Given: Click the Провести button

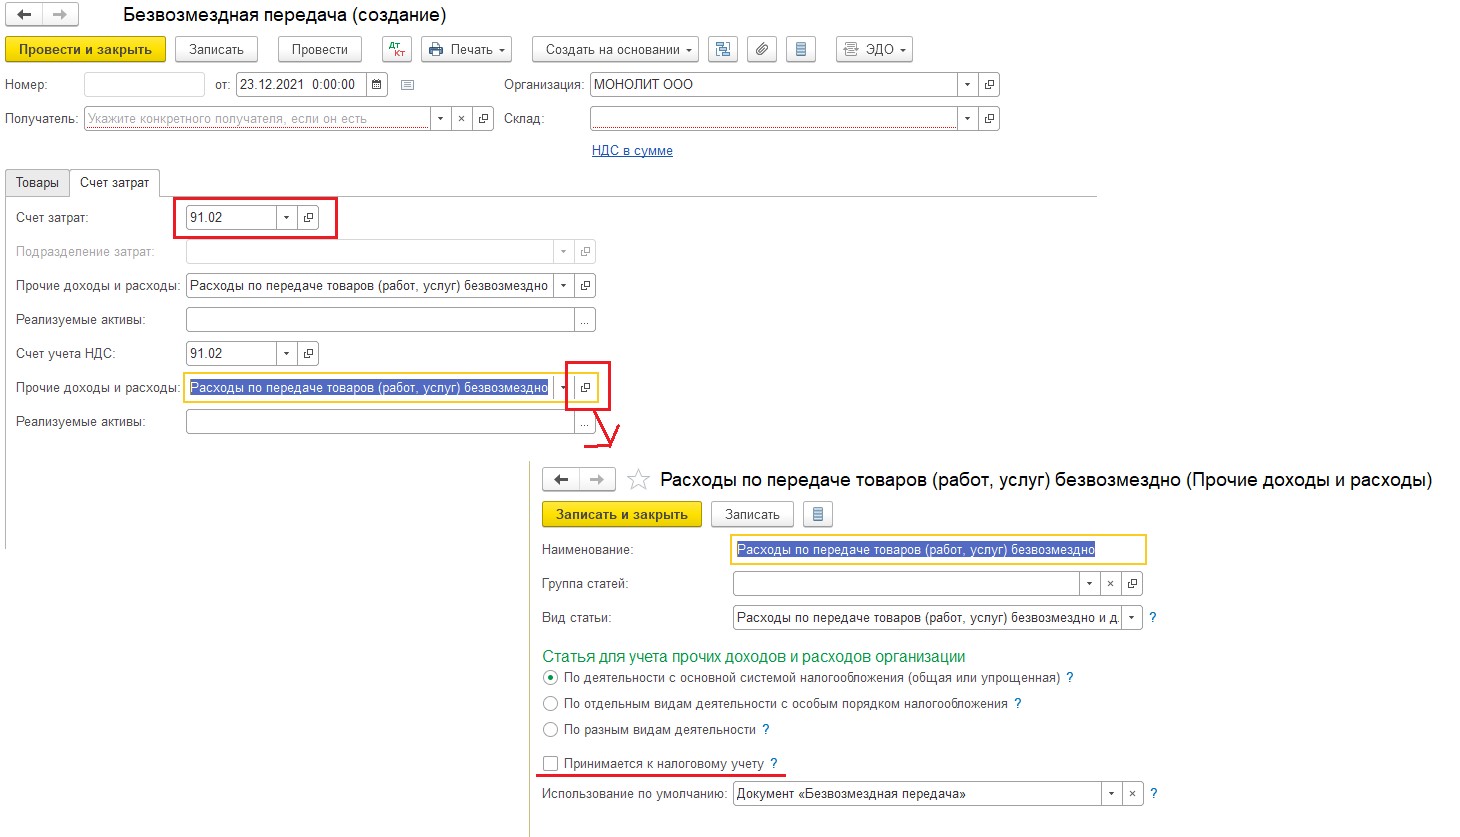Looking at the screenshot, I should point(320,49).
